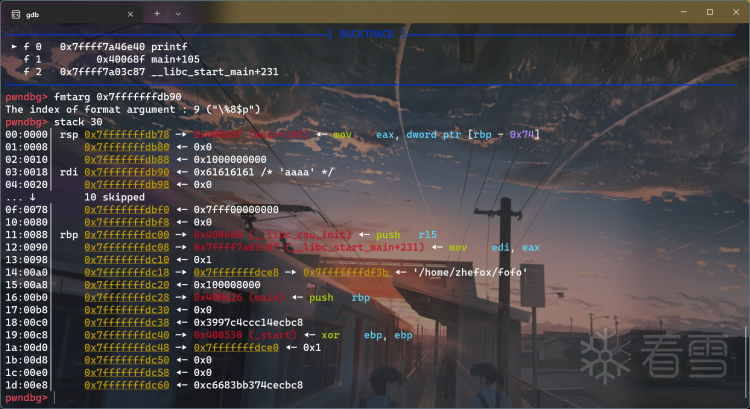Viewport: 750px width, 409px height.
Task: Click the 0x400530 (_start) value
Action: click(x=245, y=335)
